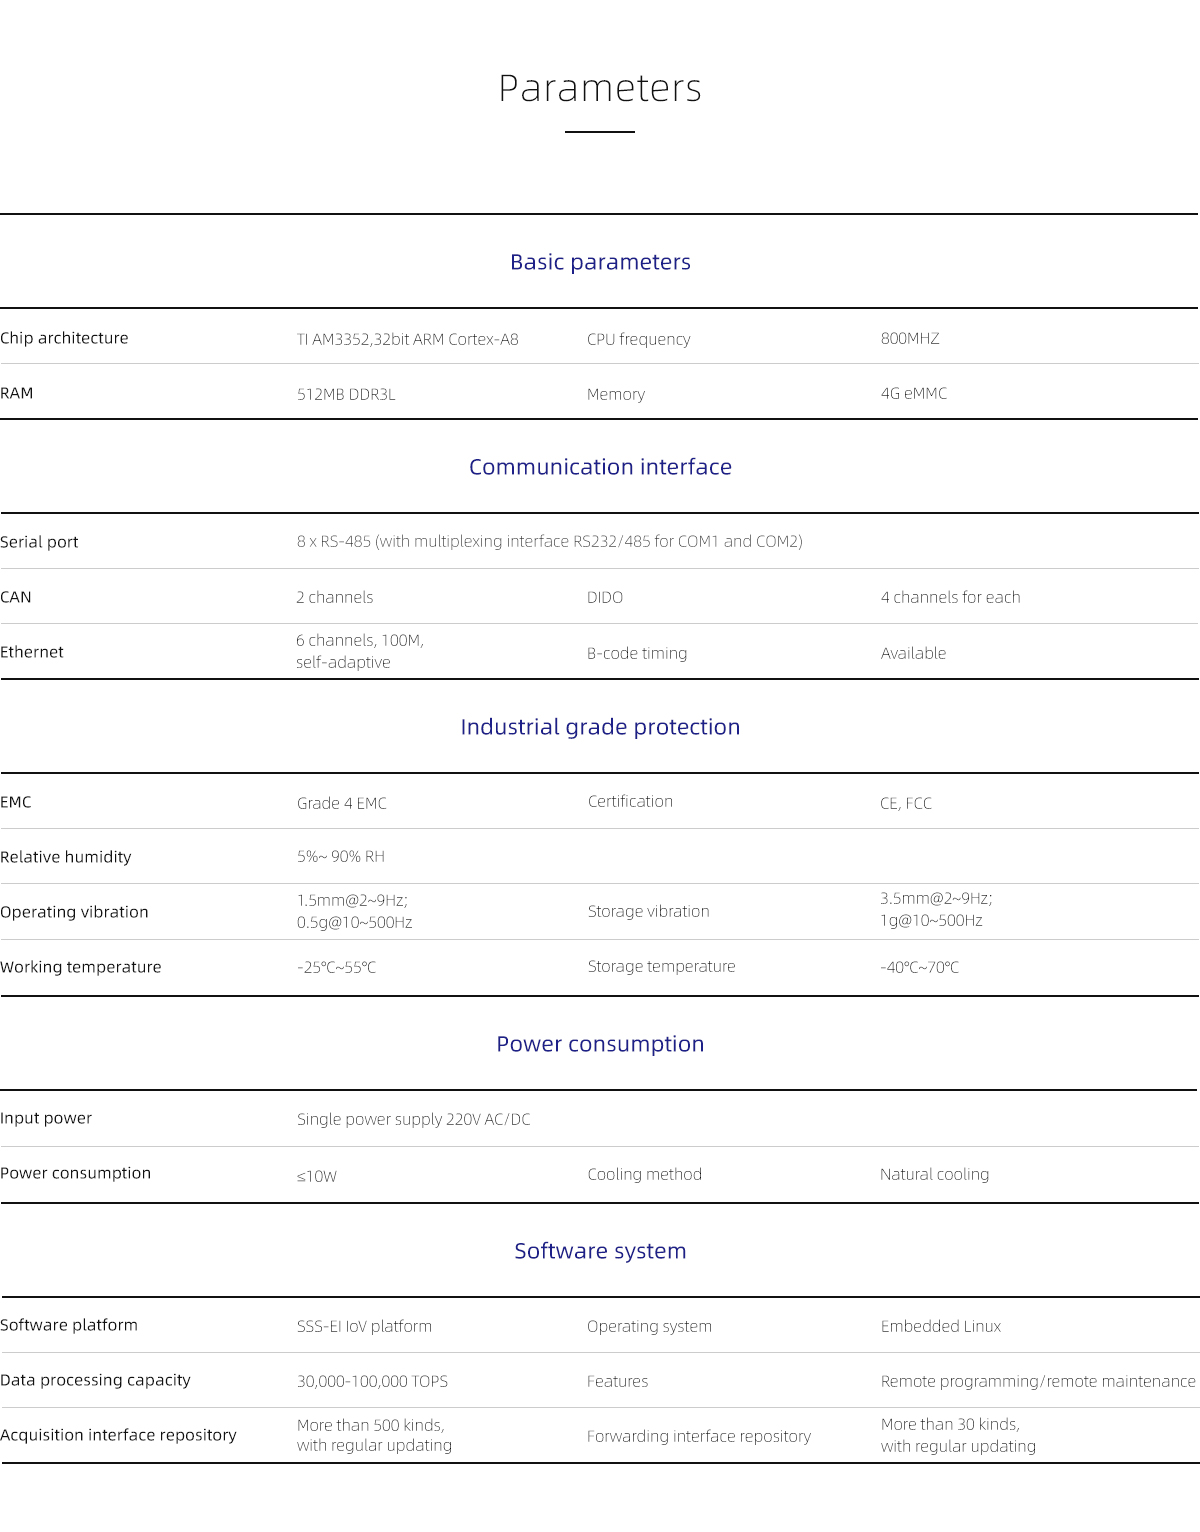Click the 512MB DDR3L RAM value
The height and width of the screenshot is (1532, 1200).
346,394
